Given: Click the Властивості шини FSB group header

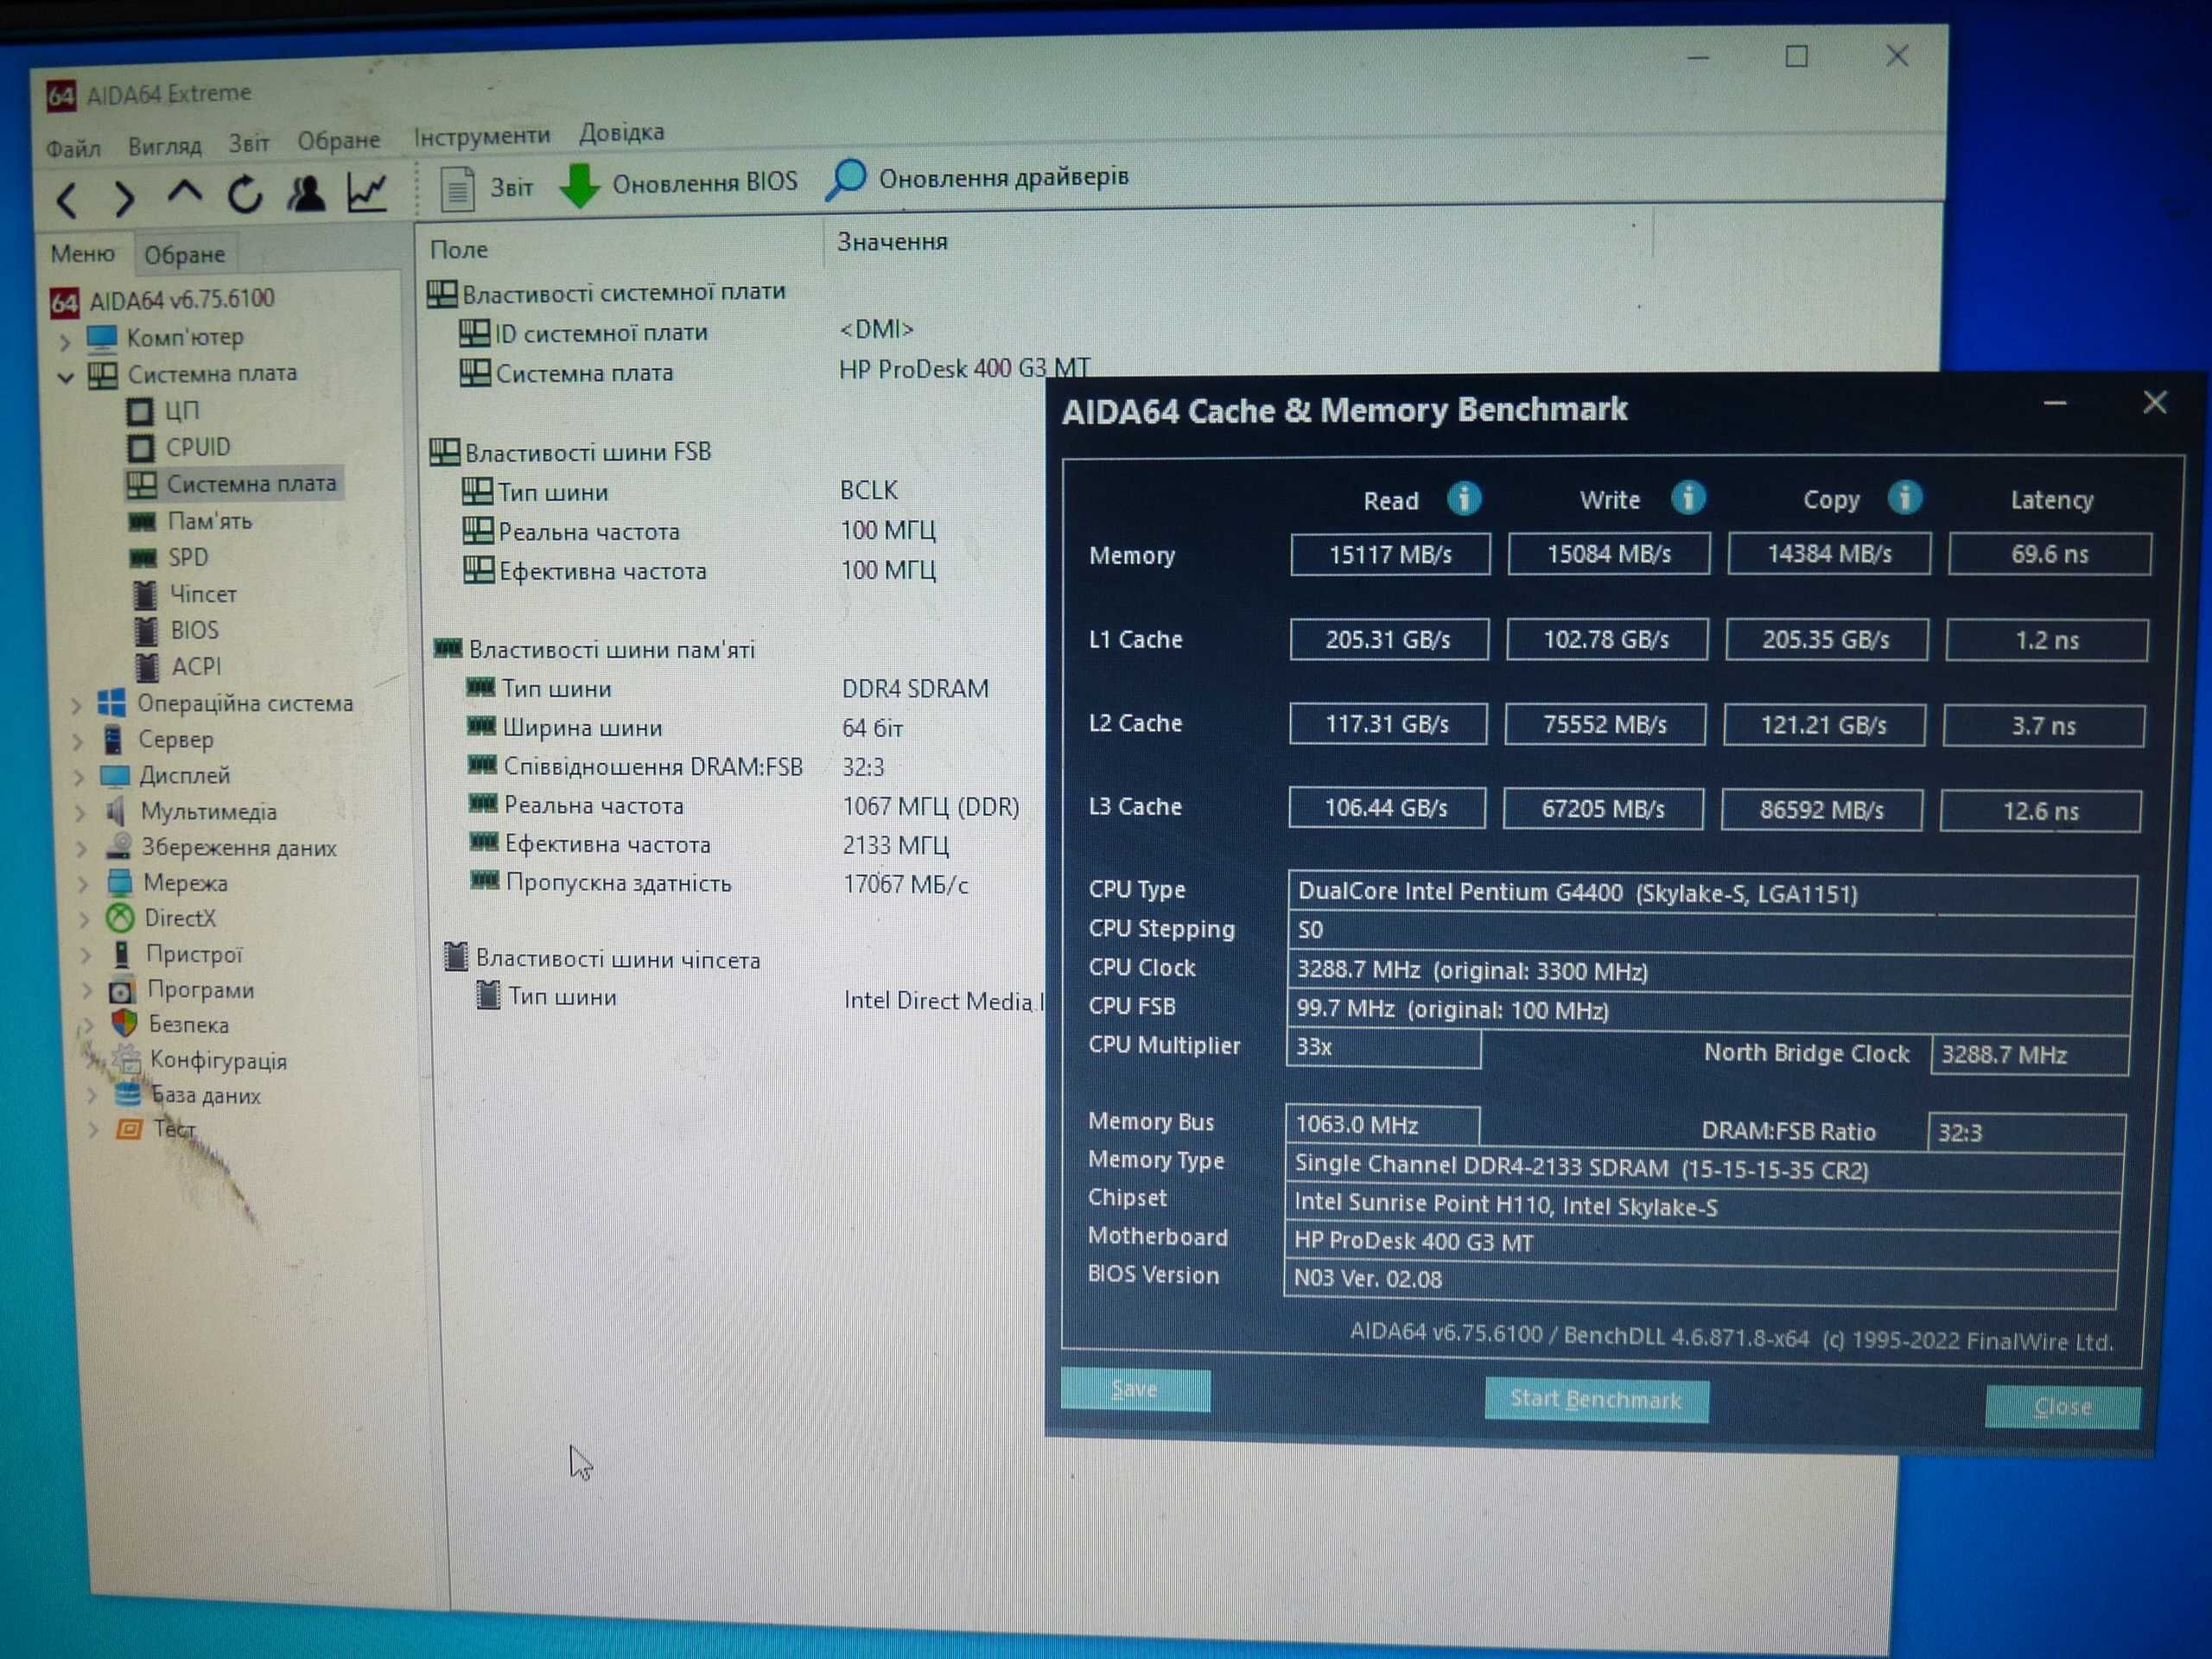Looking at the screenshot, I should coord(571,452).
